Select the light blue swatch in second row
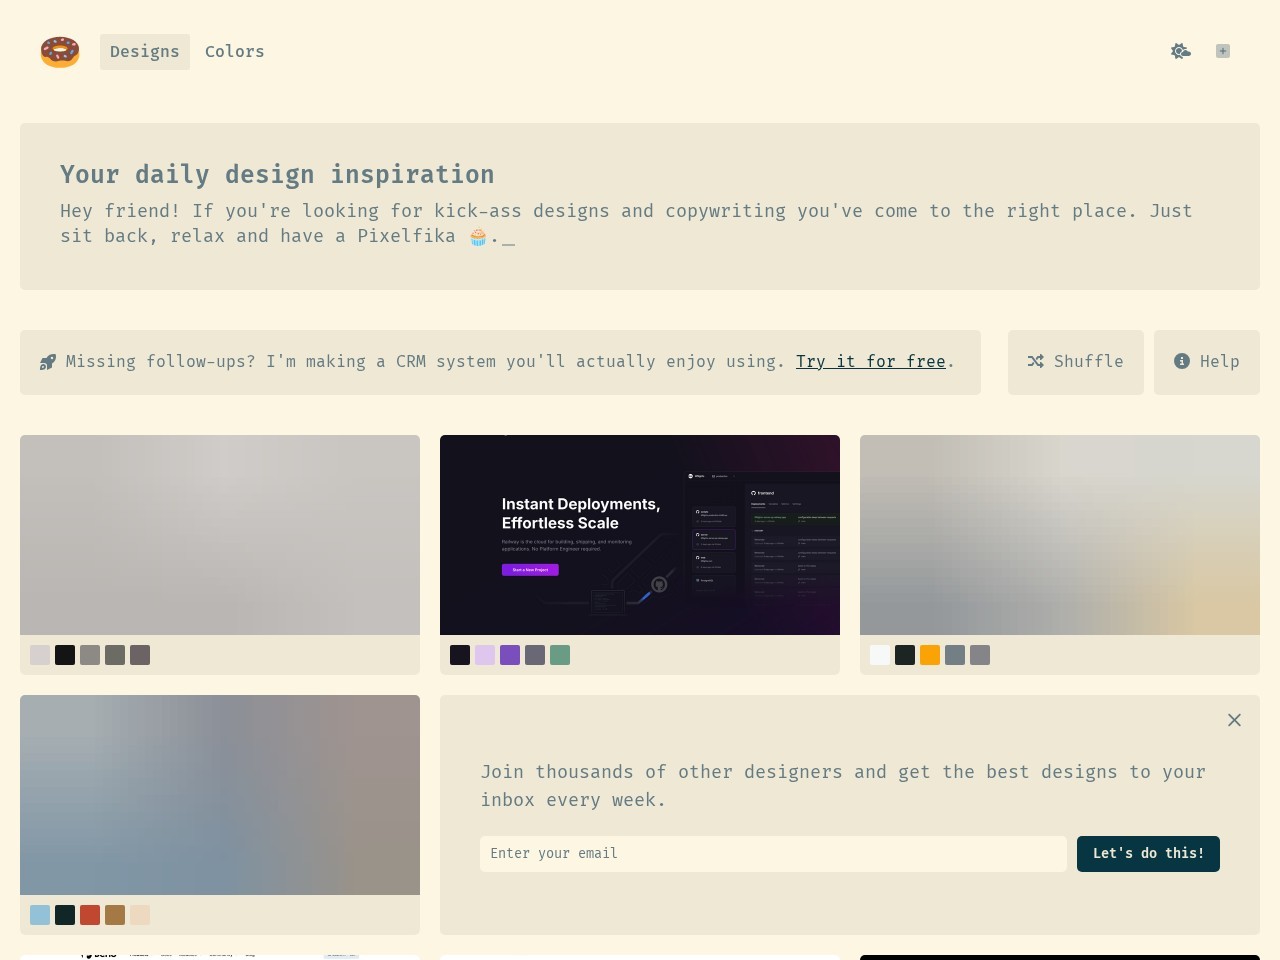This screenshot has height=960, width=1280. (40, 915)
